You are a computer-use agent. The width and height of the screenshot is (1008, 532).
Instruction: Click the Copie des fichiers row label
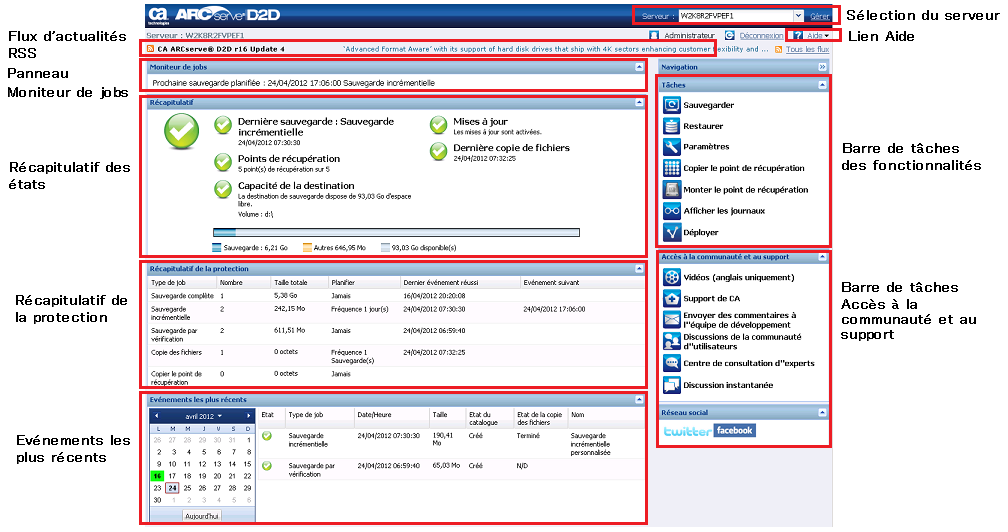[x=176, y=353]
